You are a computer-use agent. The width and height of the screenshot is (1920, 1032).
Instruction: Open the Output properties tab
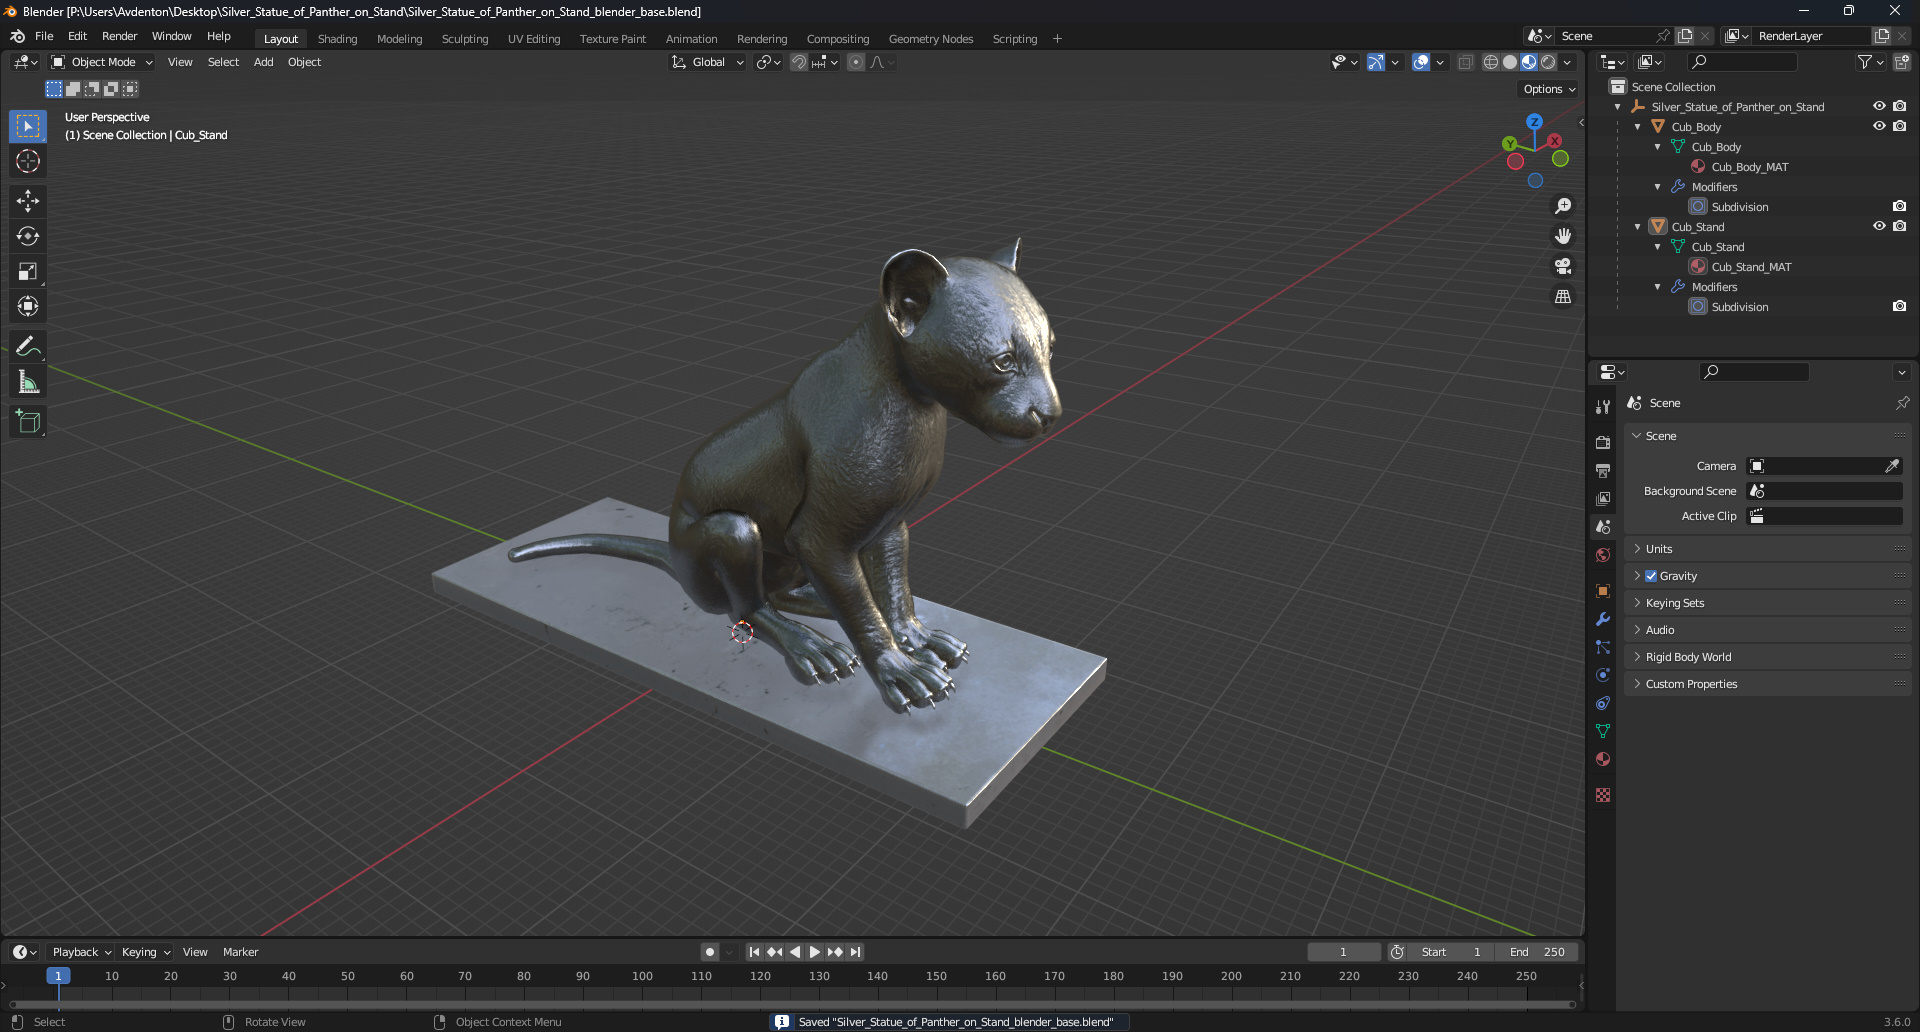[x=1603, y=470]
